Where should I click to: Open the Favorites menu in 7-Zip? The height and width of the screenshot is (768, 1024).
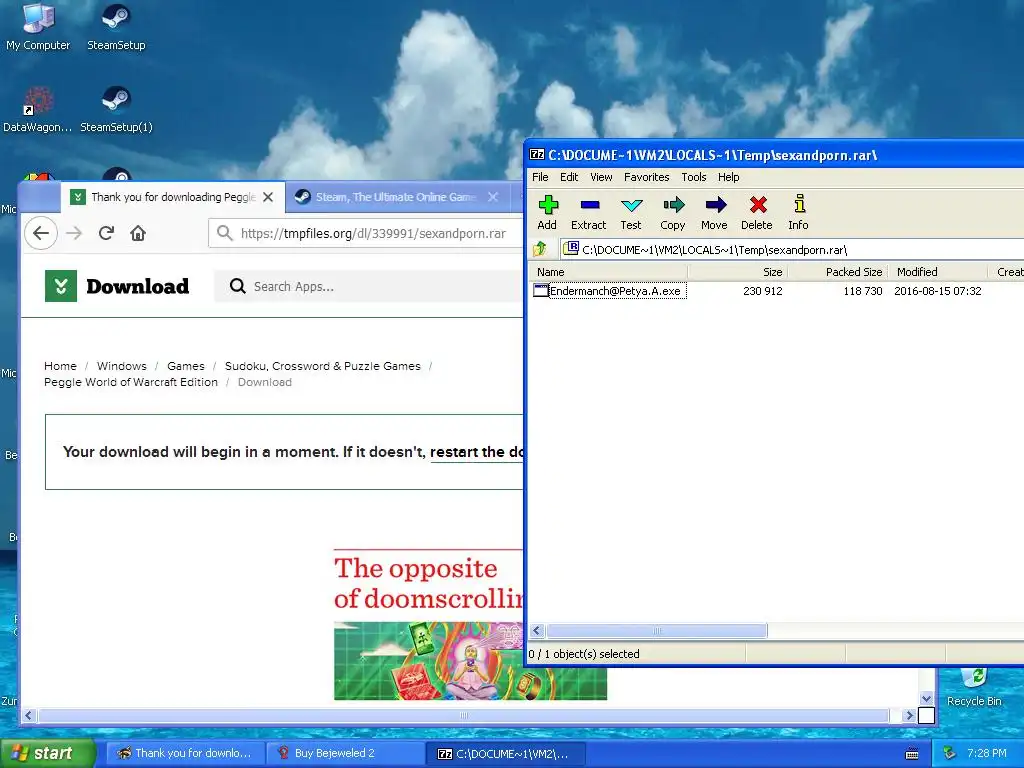(647, 177)
